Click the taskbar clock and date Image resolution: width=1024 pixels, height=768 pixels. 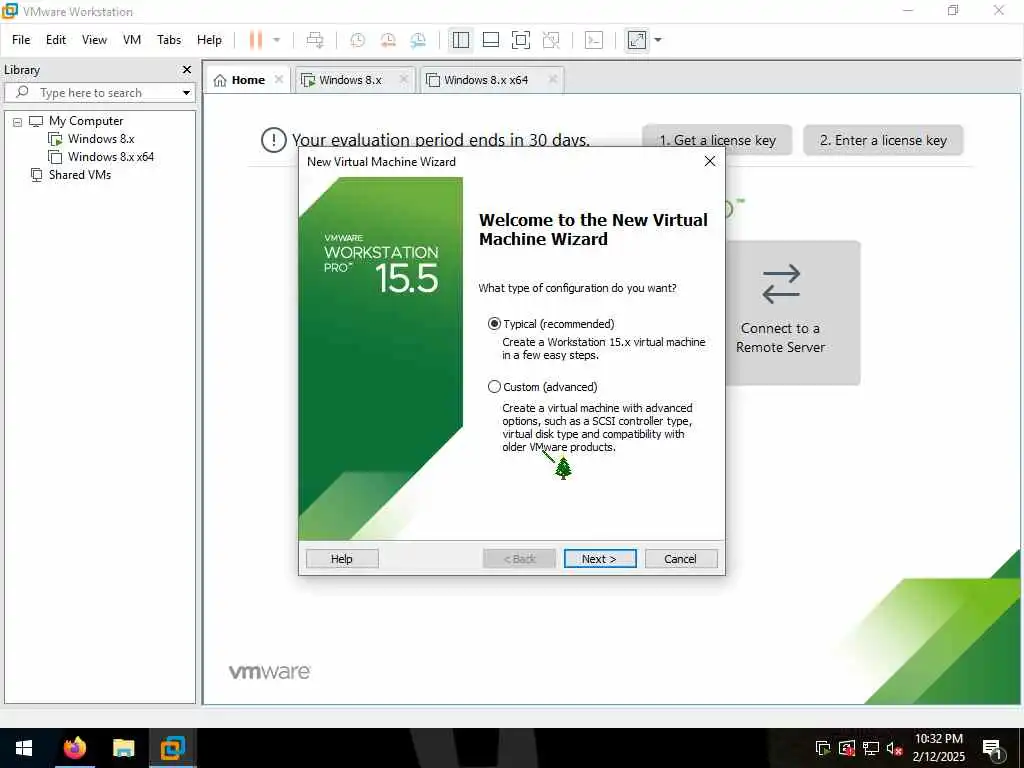pyautogui.click(x=938, y=748)
